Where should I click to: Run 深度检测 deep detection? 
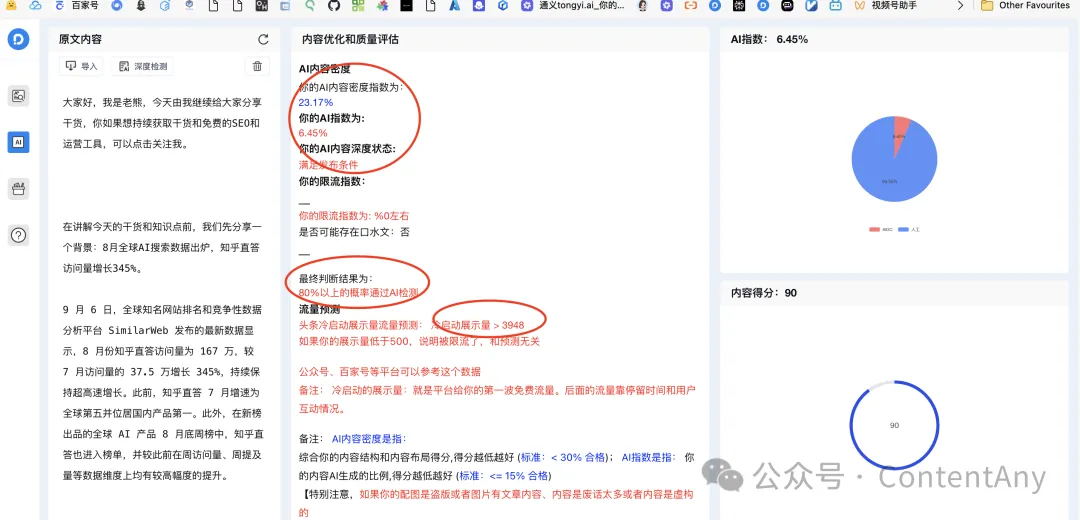(144, 66)
